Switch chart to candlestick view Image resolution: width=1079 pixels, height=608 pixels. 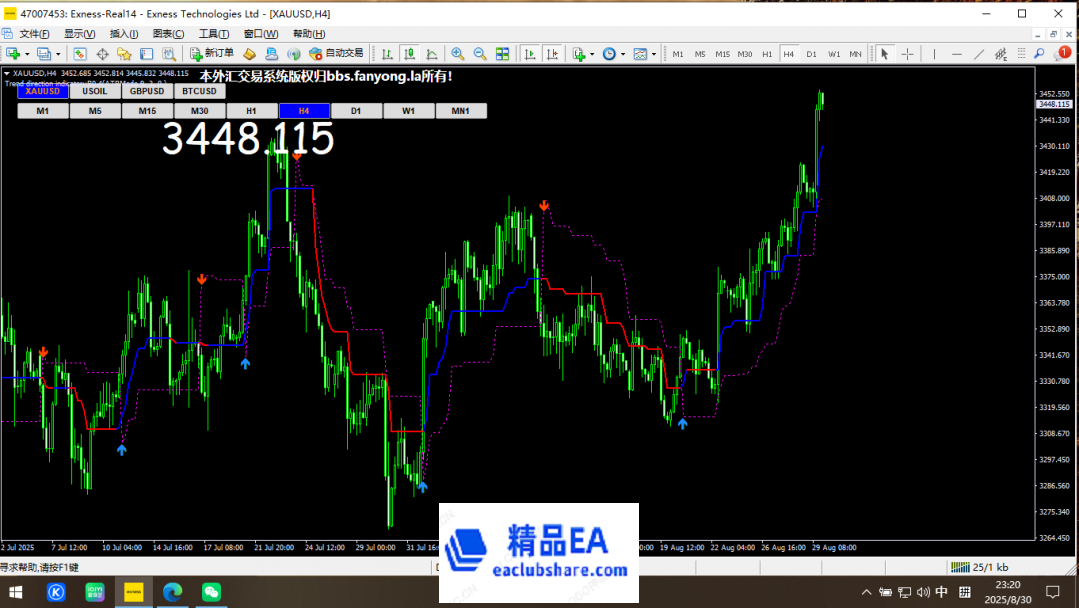pos(409,53)
